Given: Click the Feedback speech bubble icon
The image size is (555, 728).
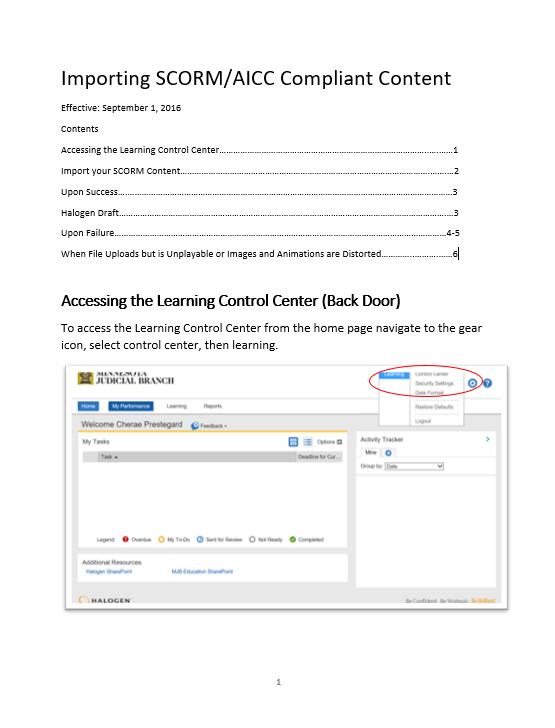Looking at the screenshot, I should point(195,425).
